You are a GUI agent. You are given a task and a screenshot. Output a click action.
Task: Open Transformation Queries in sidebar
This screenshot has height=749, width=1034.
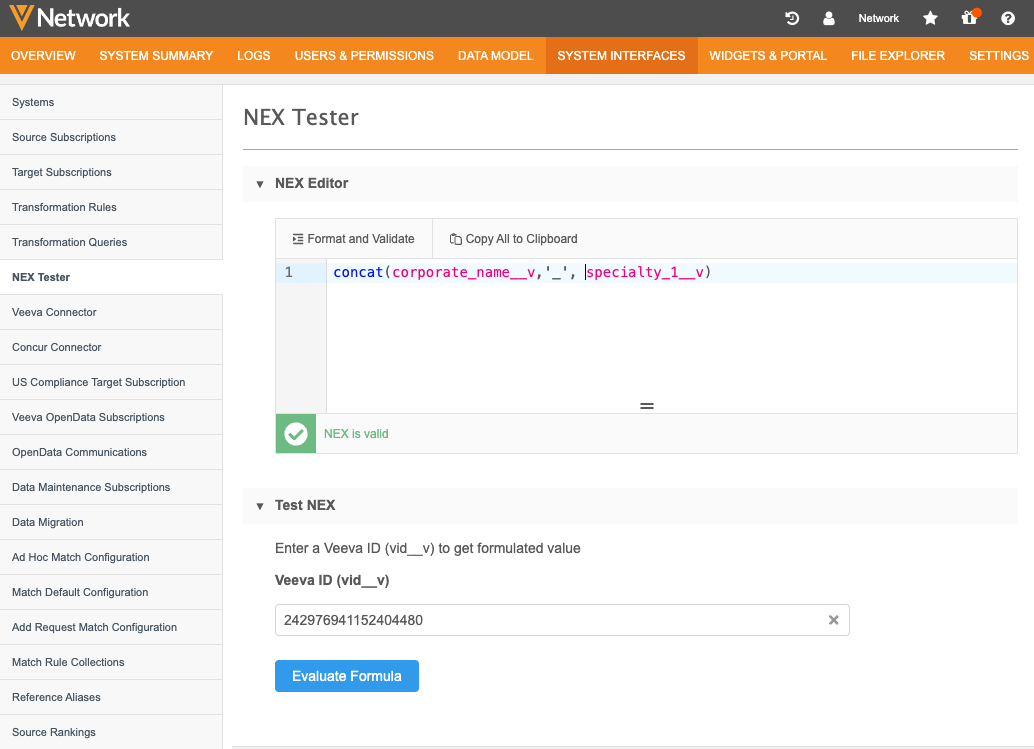click(69, 242)
